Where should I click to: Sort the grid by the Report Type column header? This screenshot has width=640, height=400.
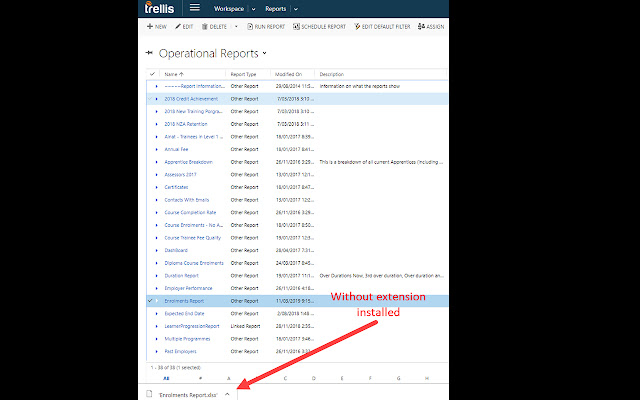click(x=243, y=74)
